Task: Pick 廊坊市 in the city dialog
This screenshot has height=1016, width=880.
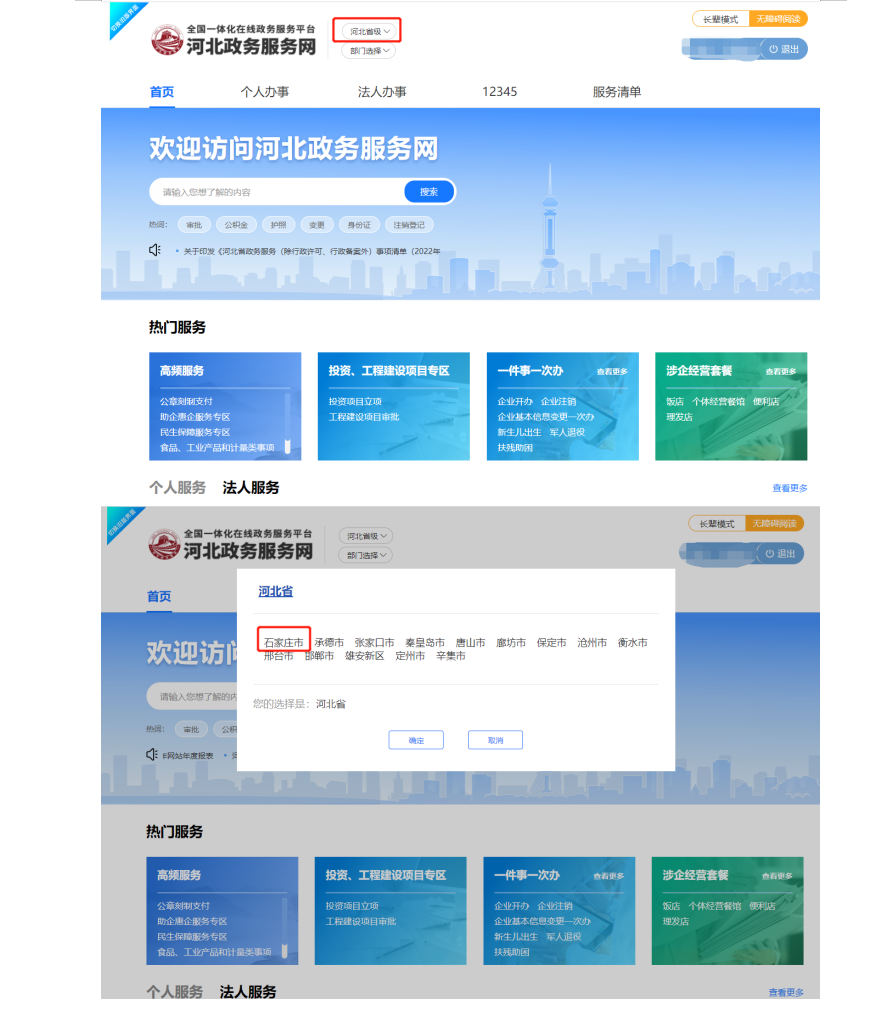Action: pos(511,643)
